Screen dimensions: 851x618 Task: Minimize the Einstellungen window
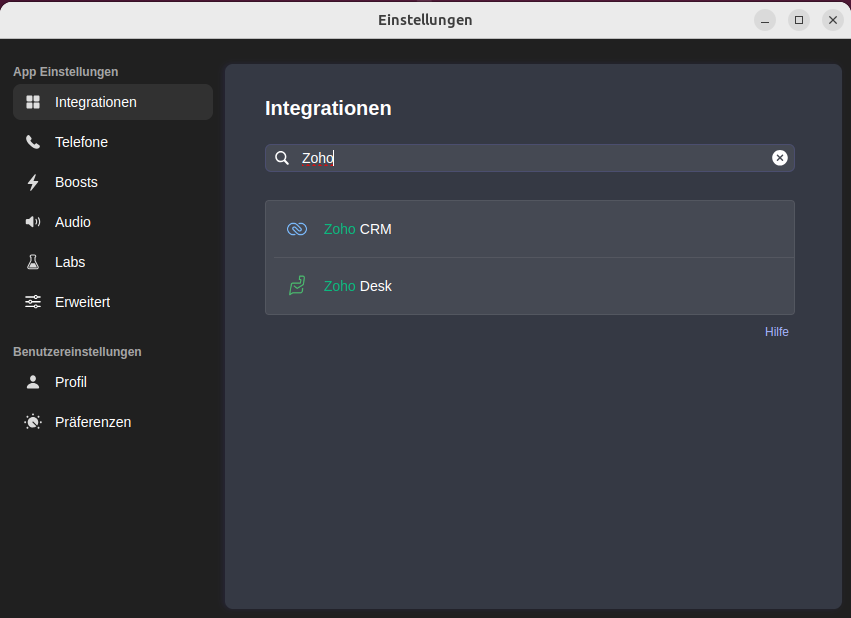(x=765, y=20)
